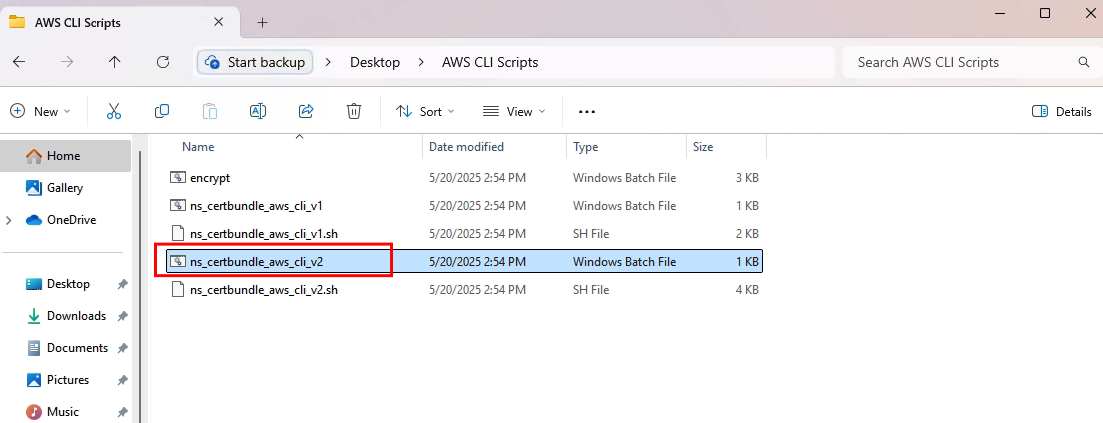
Task: Open a new tab with plus button
Action: click(x=262, y=23)
